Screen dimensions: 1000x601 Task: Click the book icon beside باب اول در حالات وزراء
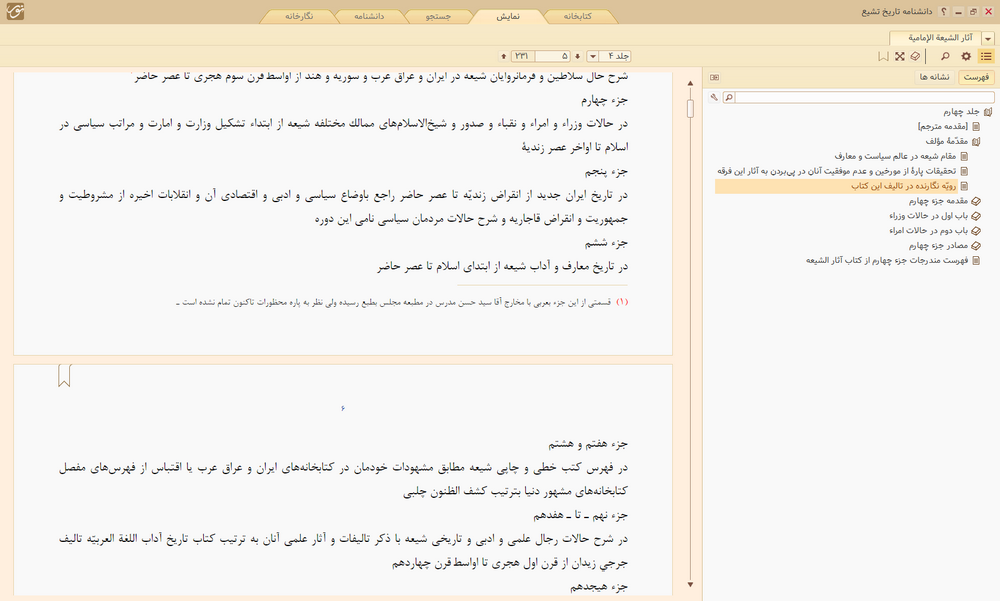[x=976, y=216]
